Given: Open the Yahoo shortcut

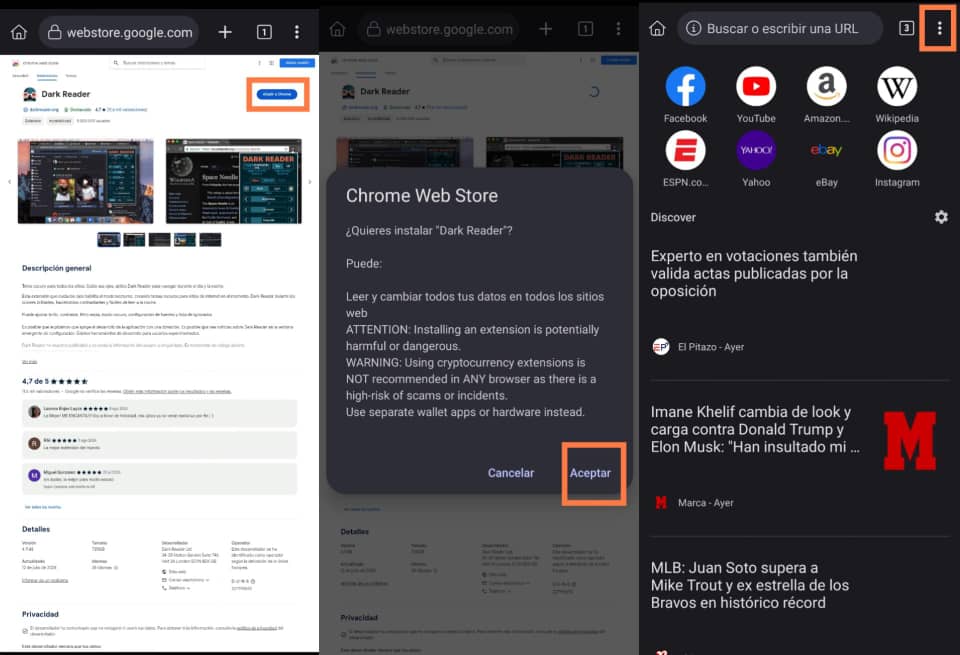Looking at the screenshot, I should [x=756, y=159].
